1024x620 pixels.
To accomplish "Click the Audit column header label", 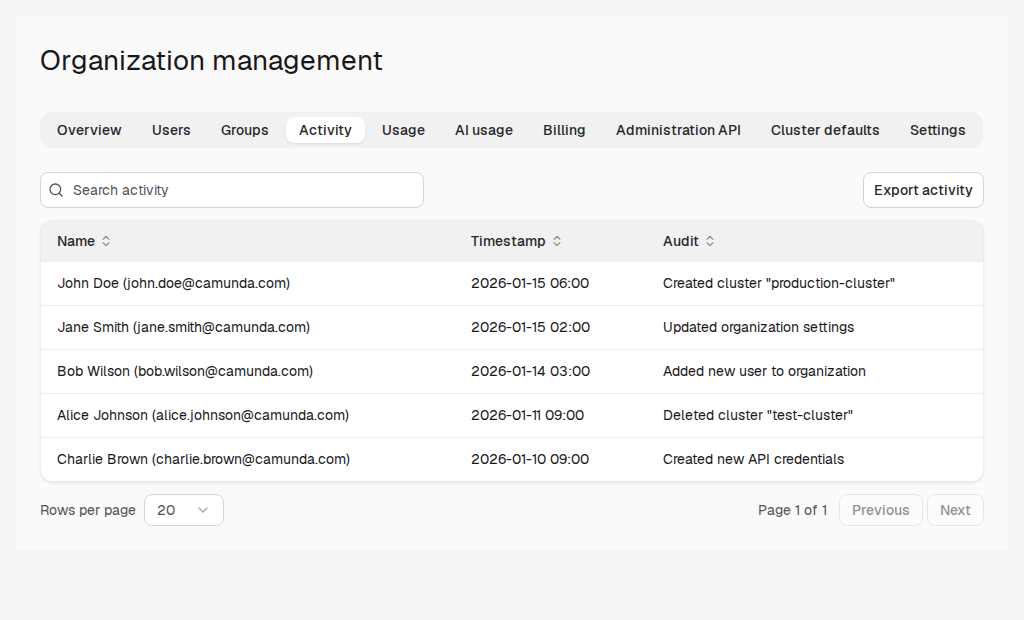I will 680,241.
